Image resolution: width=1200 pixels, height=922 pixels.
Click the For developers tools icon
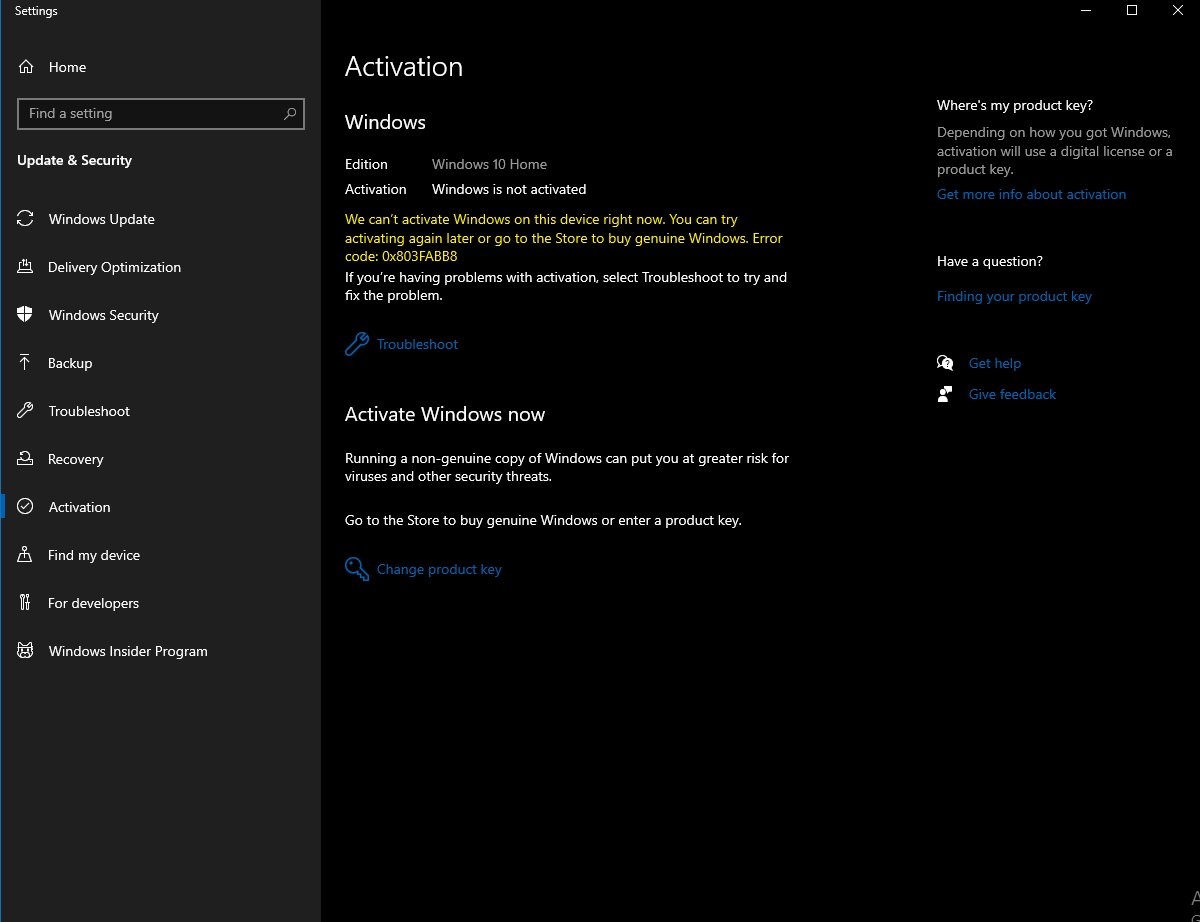point(26,603)
